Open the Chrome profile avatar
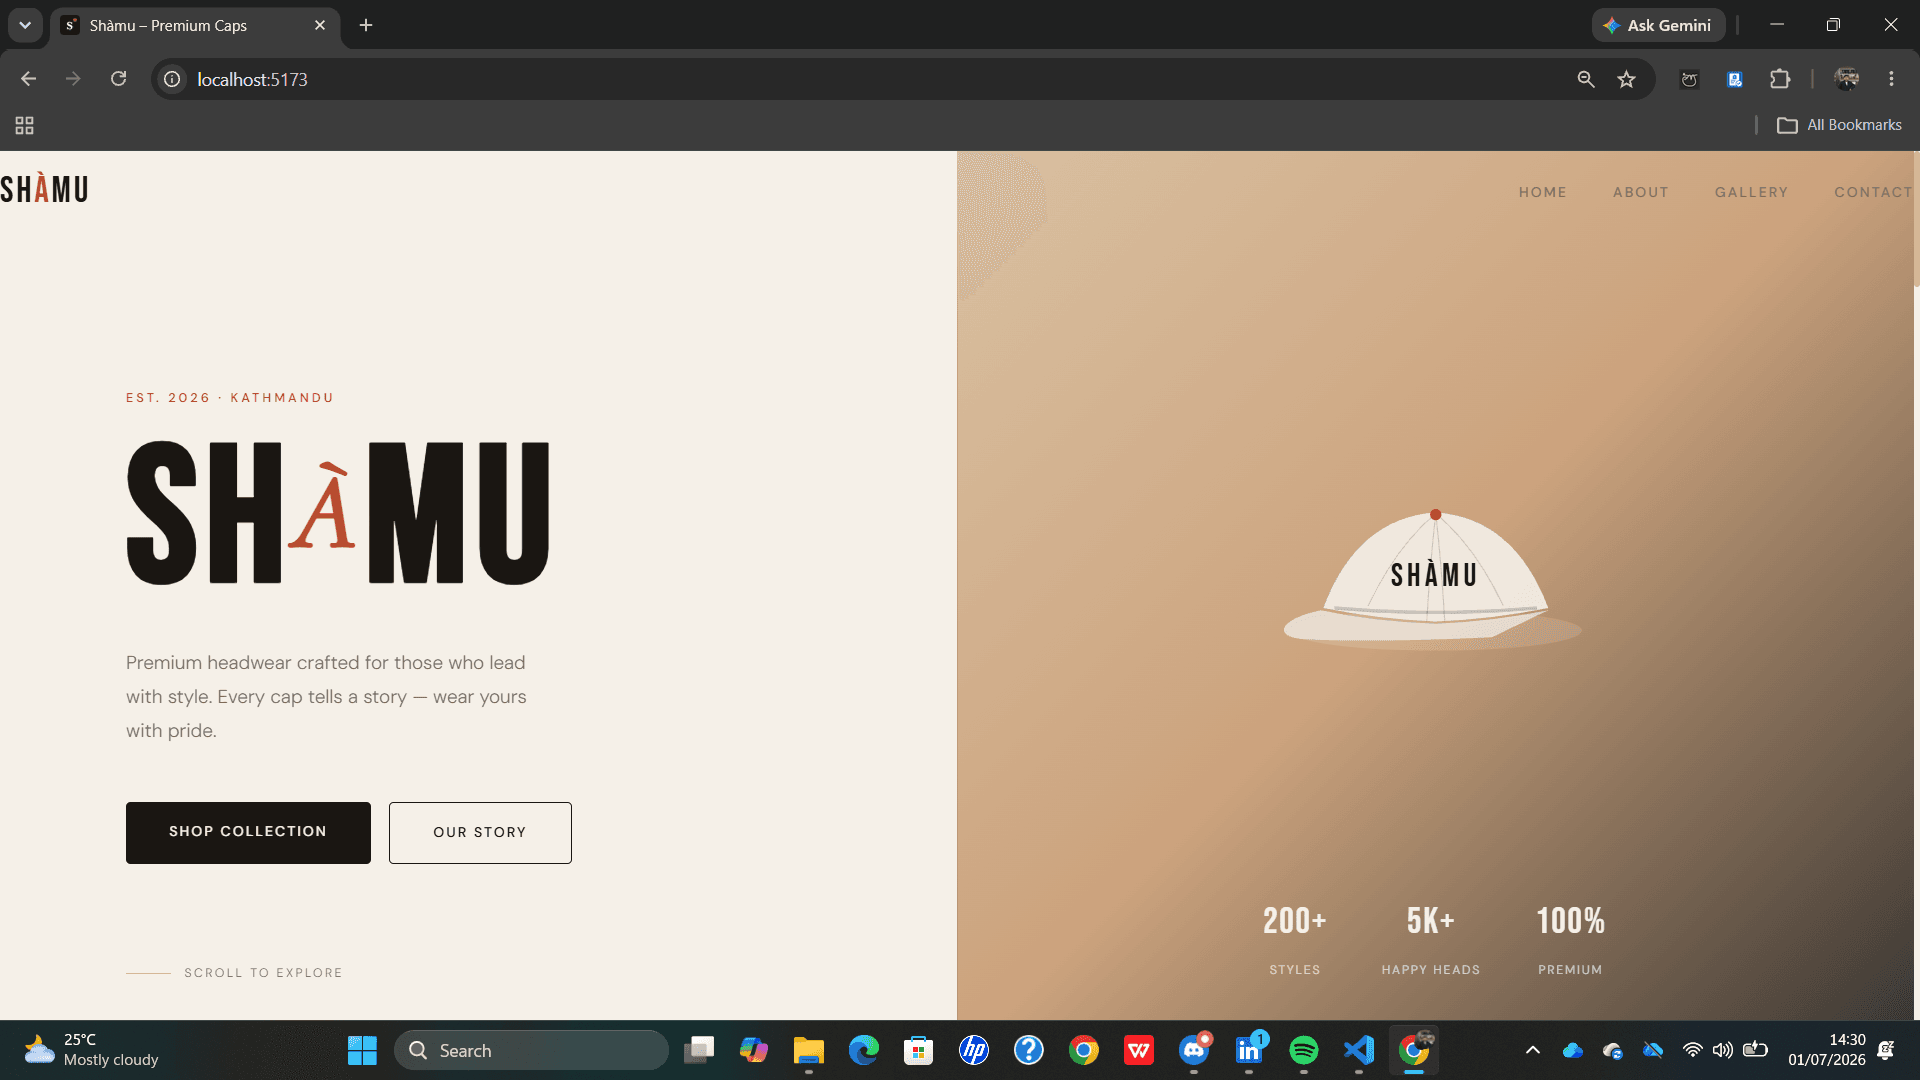The image size is (1920, 1080). pos(1847,79)
